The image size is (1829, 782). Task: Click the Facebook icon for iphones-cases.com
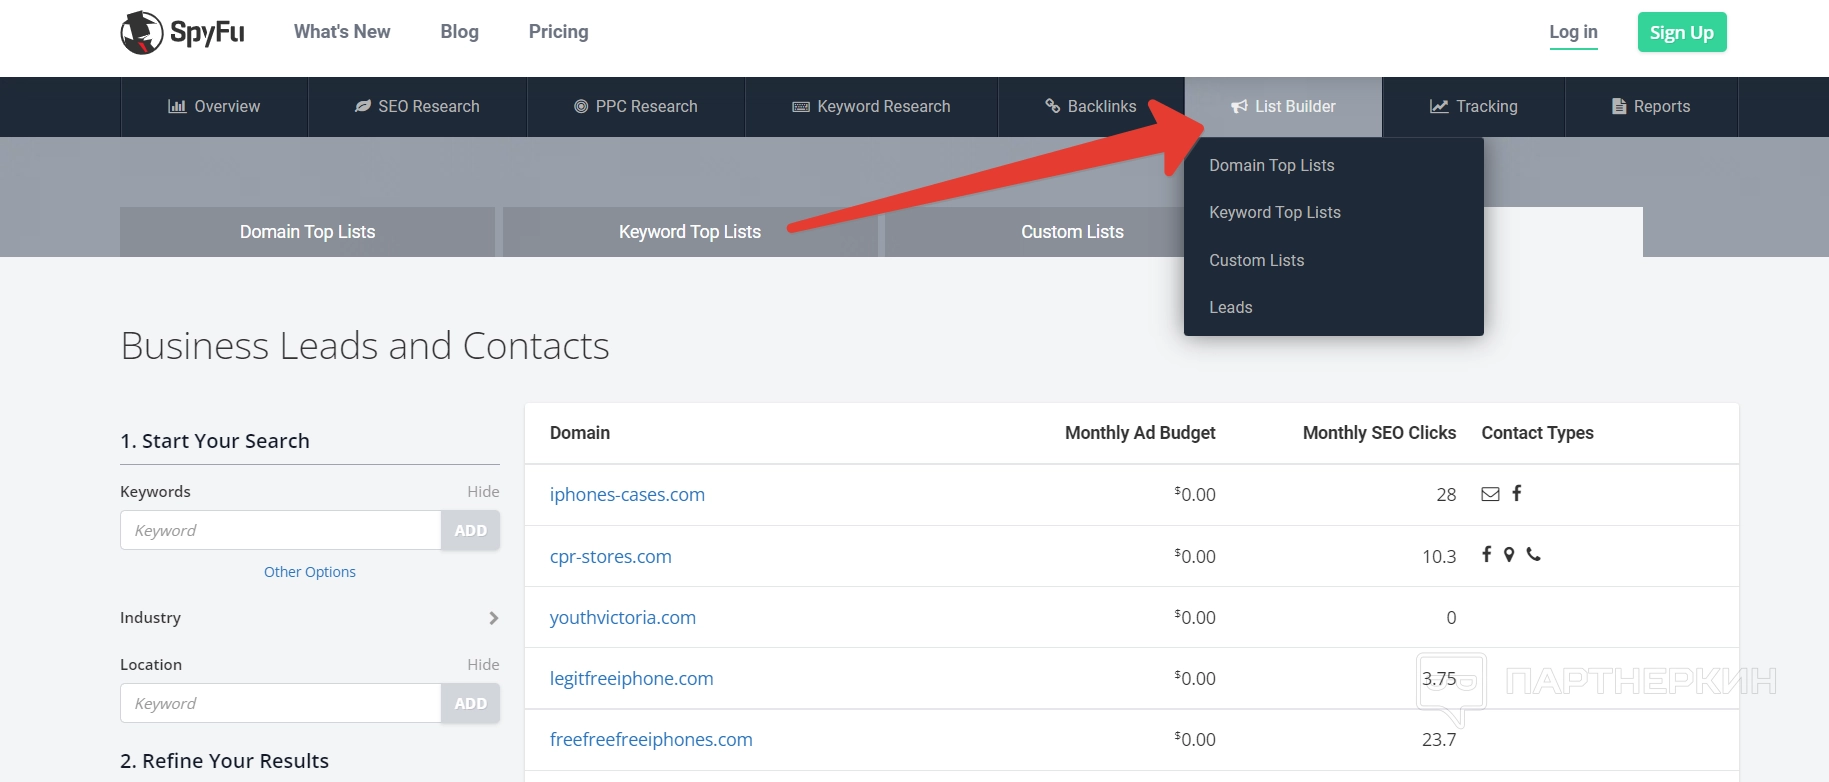pyautogui.click(x=1517, y=493)
